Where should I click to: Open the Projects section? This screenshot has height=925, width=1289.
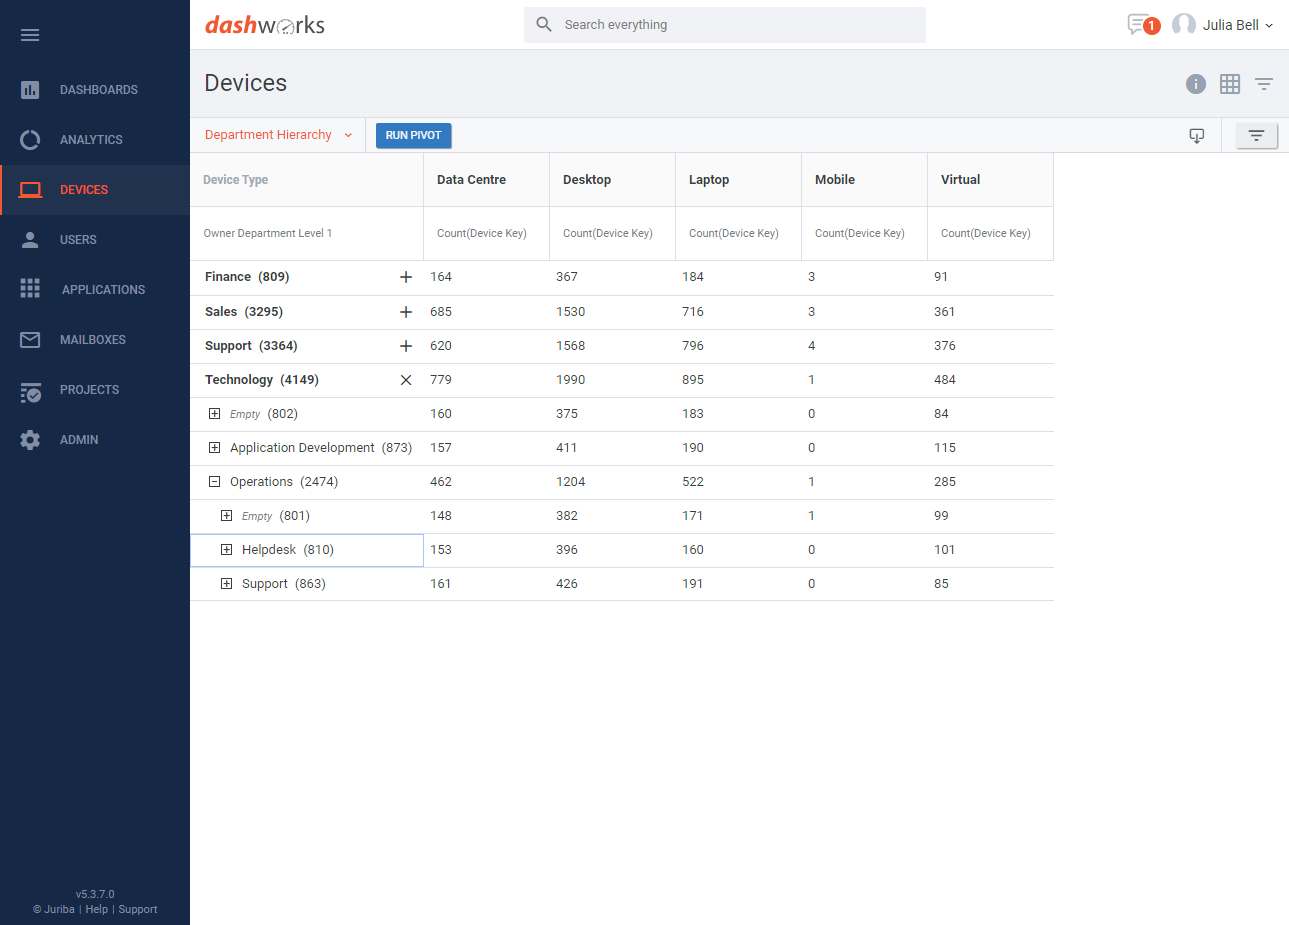89,390
